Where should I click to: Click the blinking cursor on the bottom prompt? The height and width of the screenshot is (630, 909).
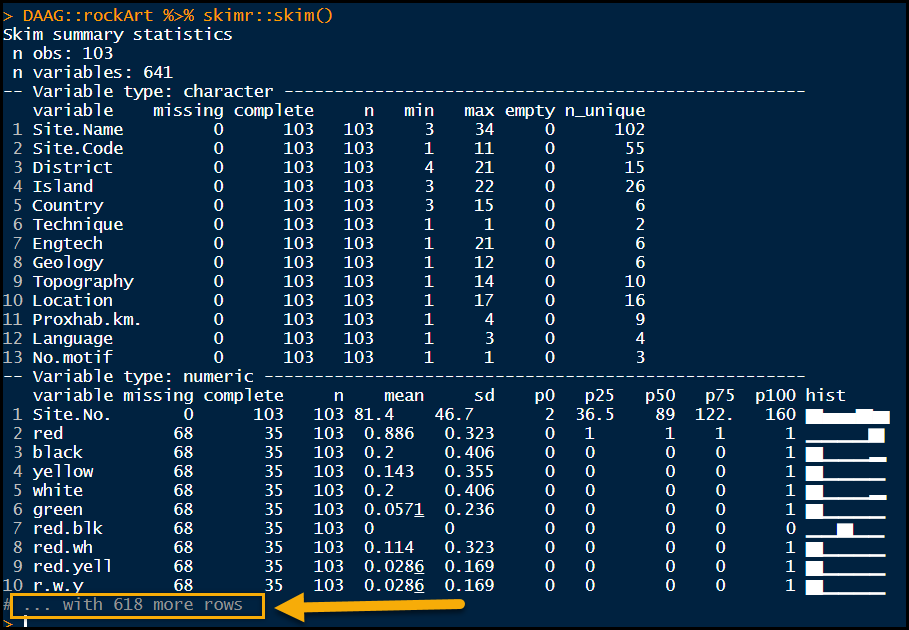(25, 623)
